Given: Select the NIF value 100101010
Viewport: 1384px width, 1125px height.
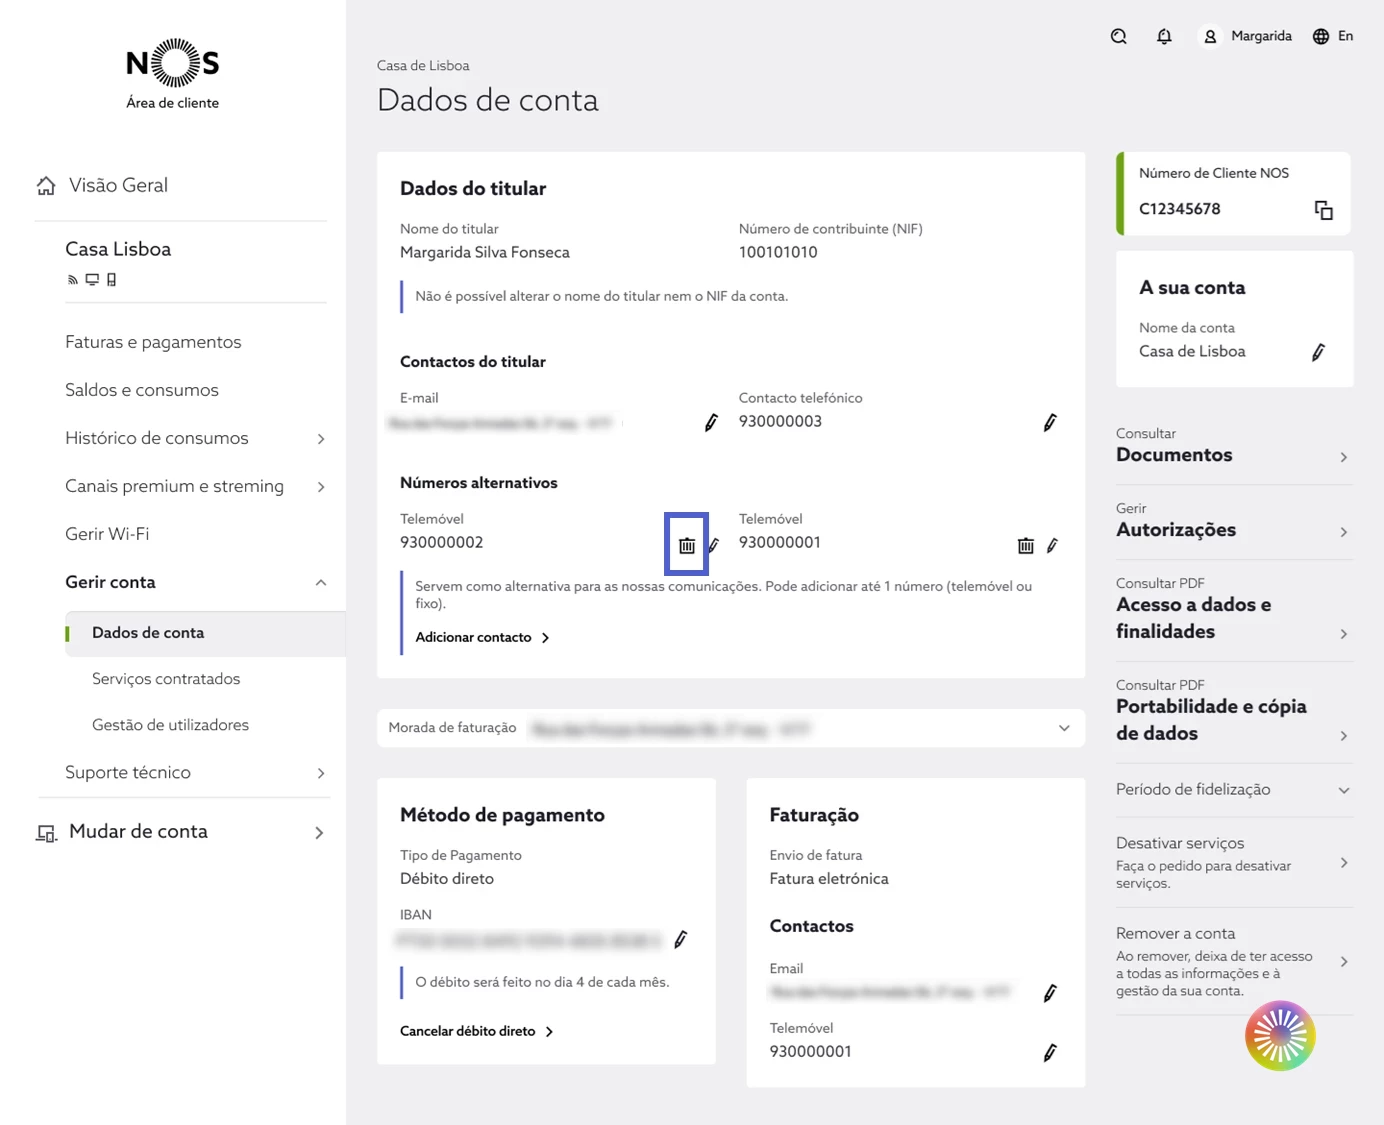Looking at the screenshot, I should (778, 252).
